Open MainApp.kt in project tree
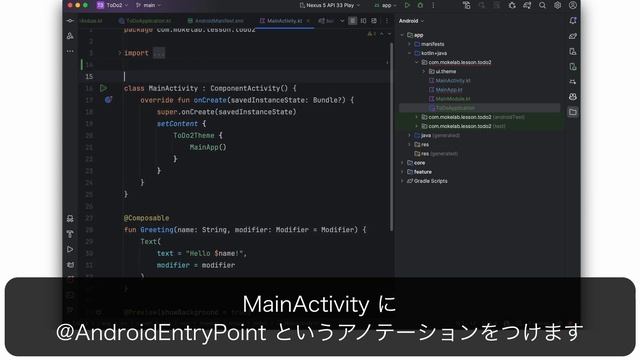Viewport: 640px width, 360px height. coord(449,90)
